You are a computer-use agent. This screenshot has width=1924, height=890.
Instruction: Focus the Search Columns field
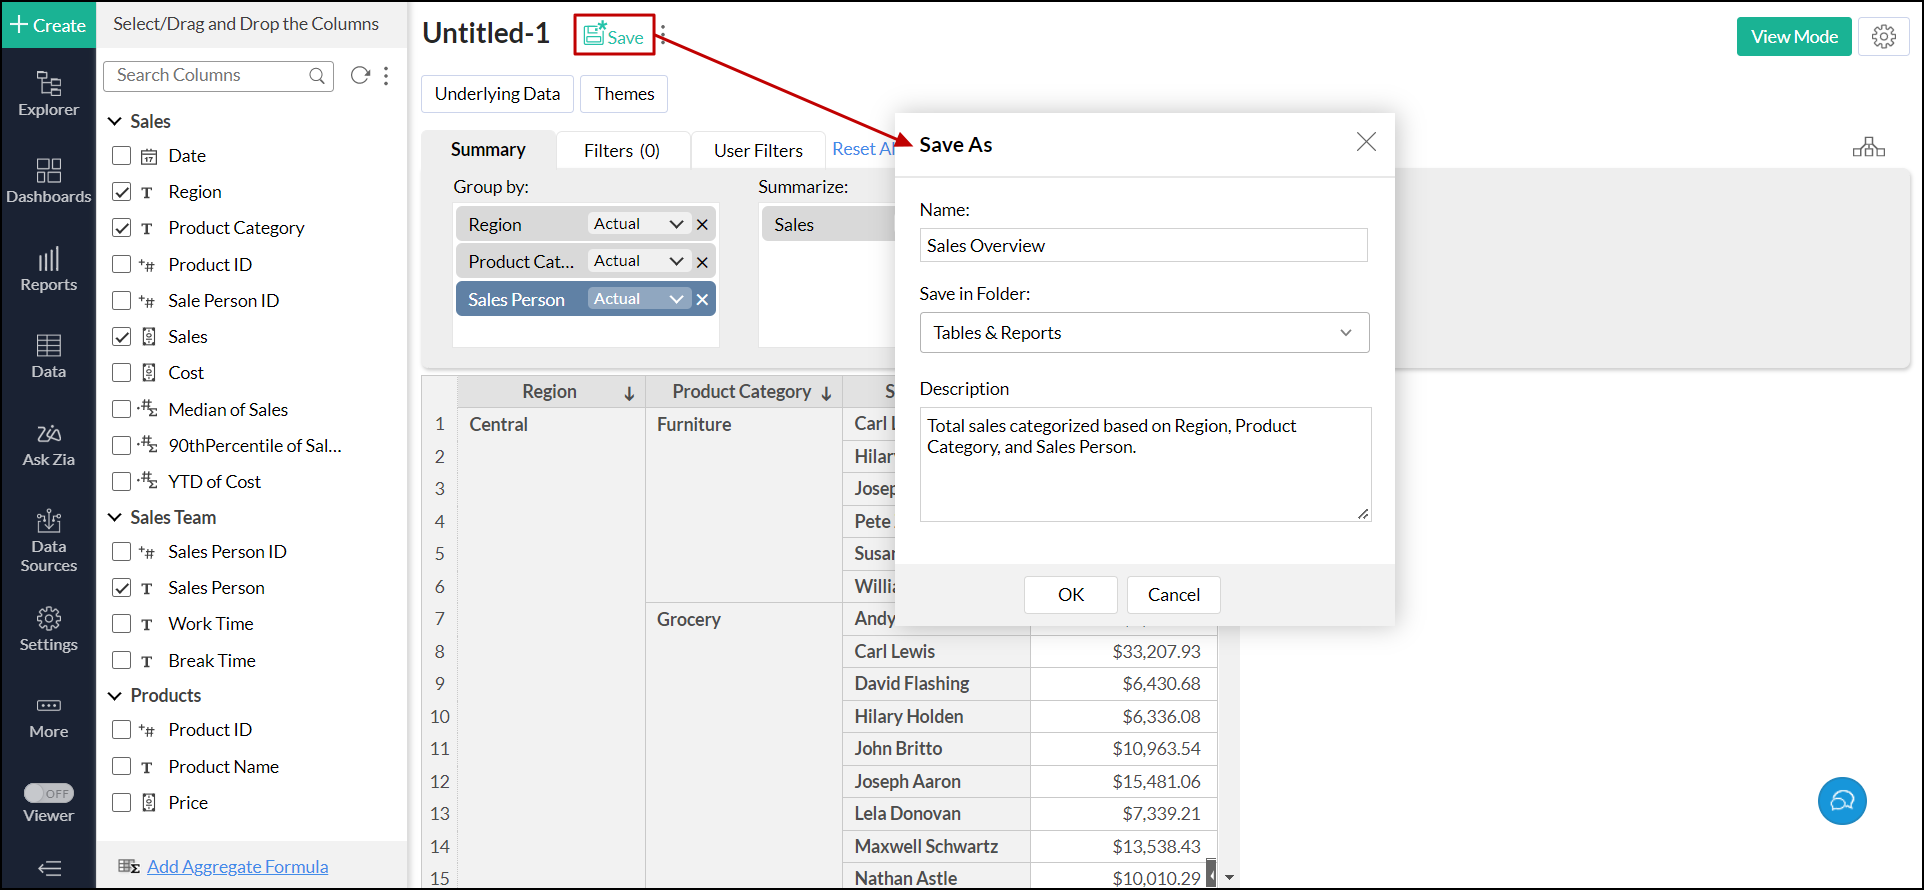218,75
